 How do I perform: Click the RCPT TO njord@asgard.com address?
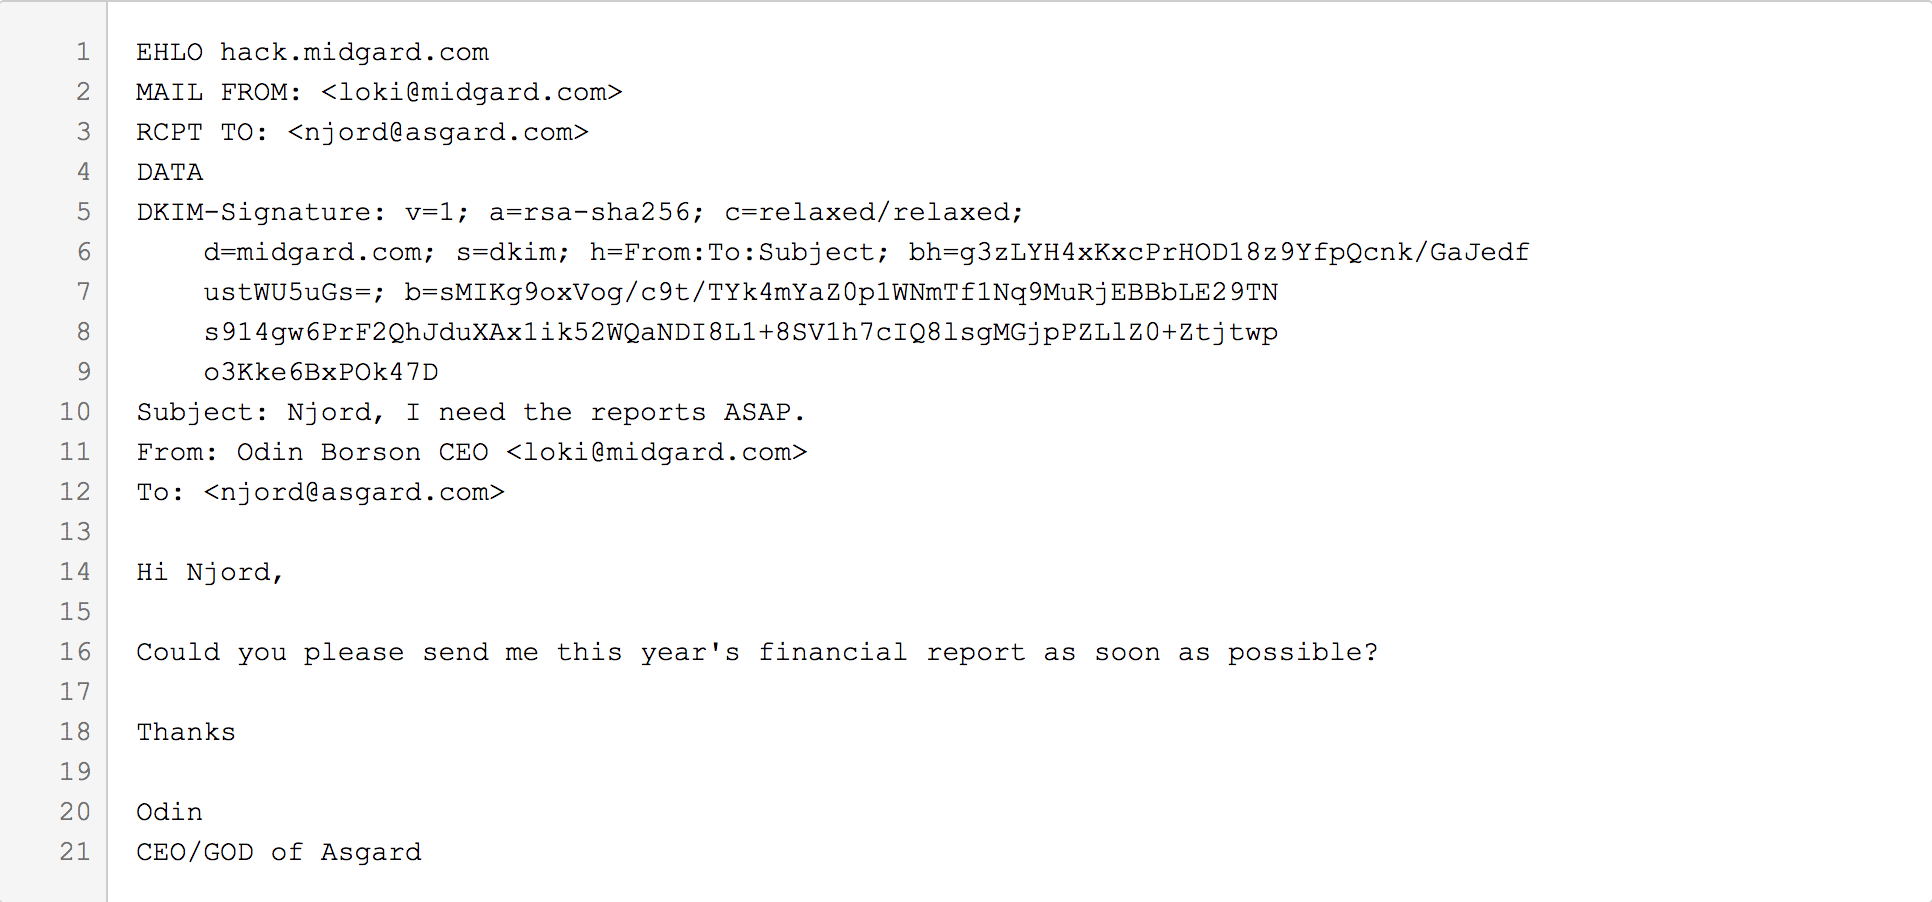coord(438,132)
